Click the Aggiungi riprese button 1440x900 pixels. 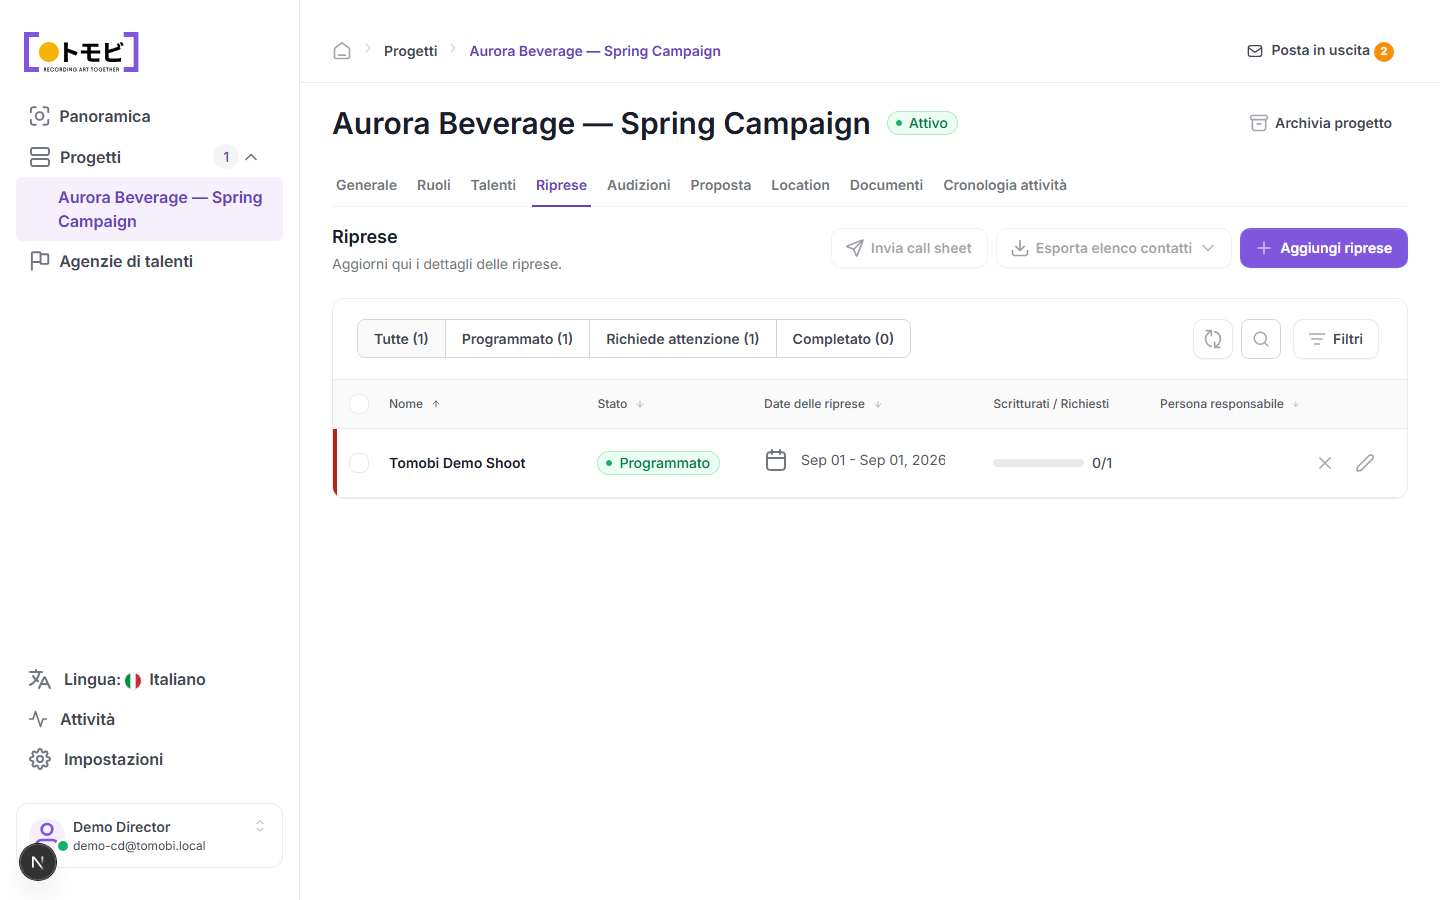tap(1324, 248)
